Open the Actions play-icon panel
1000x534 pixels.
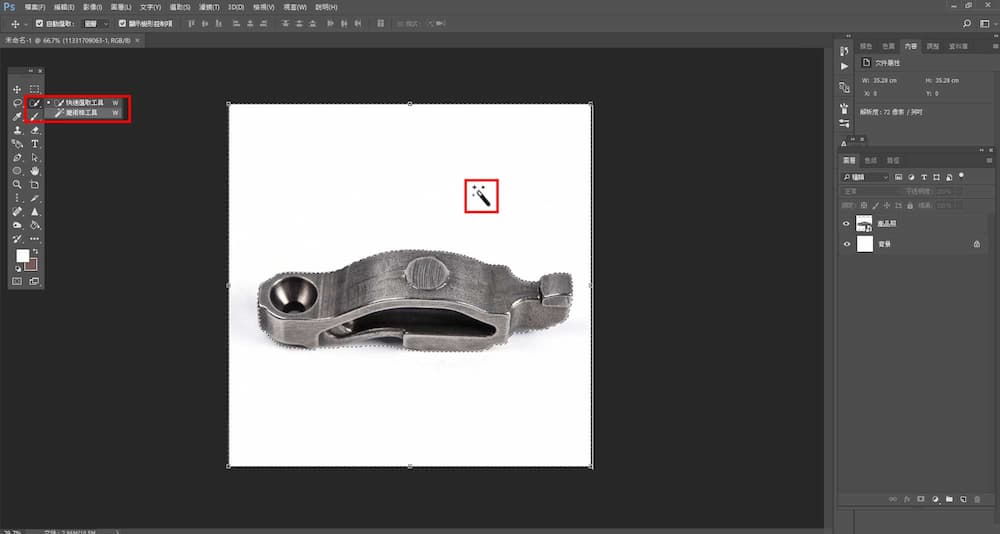[x=844, y=66]
